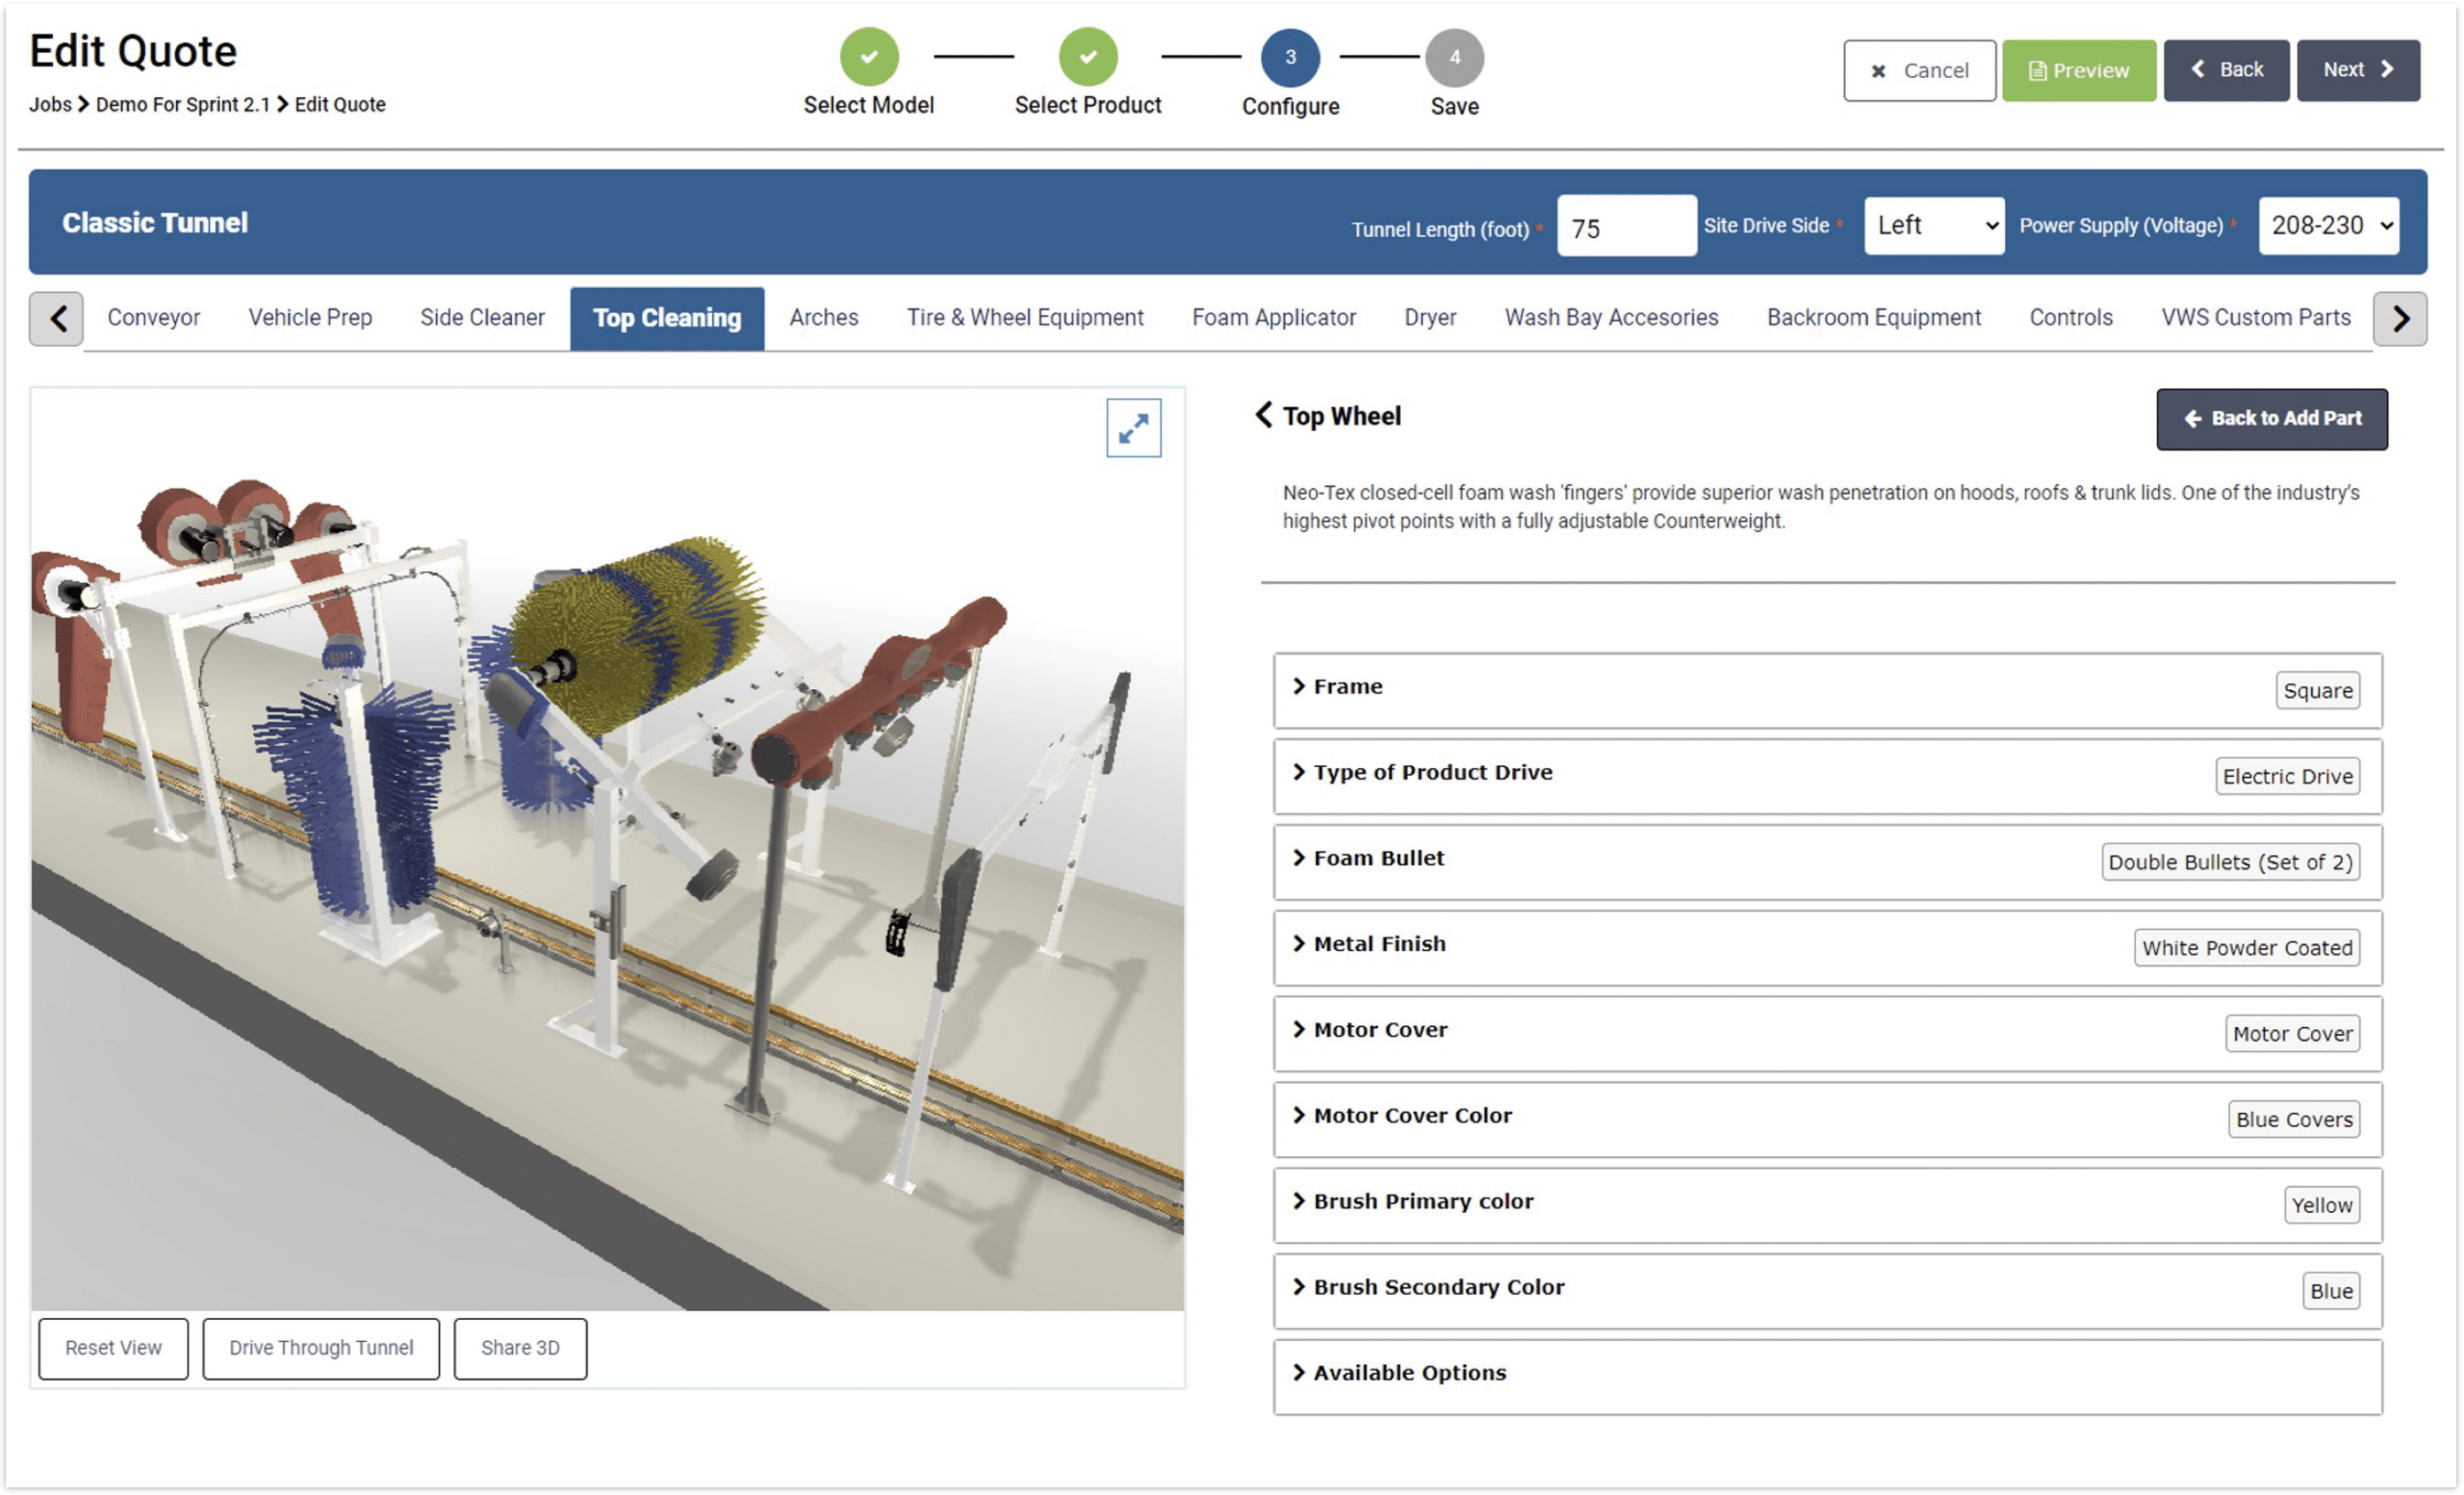
Task: Click the step 3 Configure circle
Action: click(1290, 58)
